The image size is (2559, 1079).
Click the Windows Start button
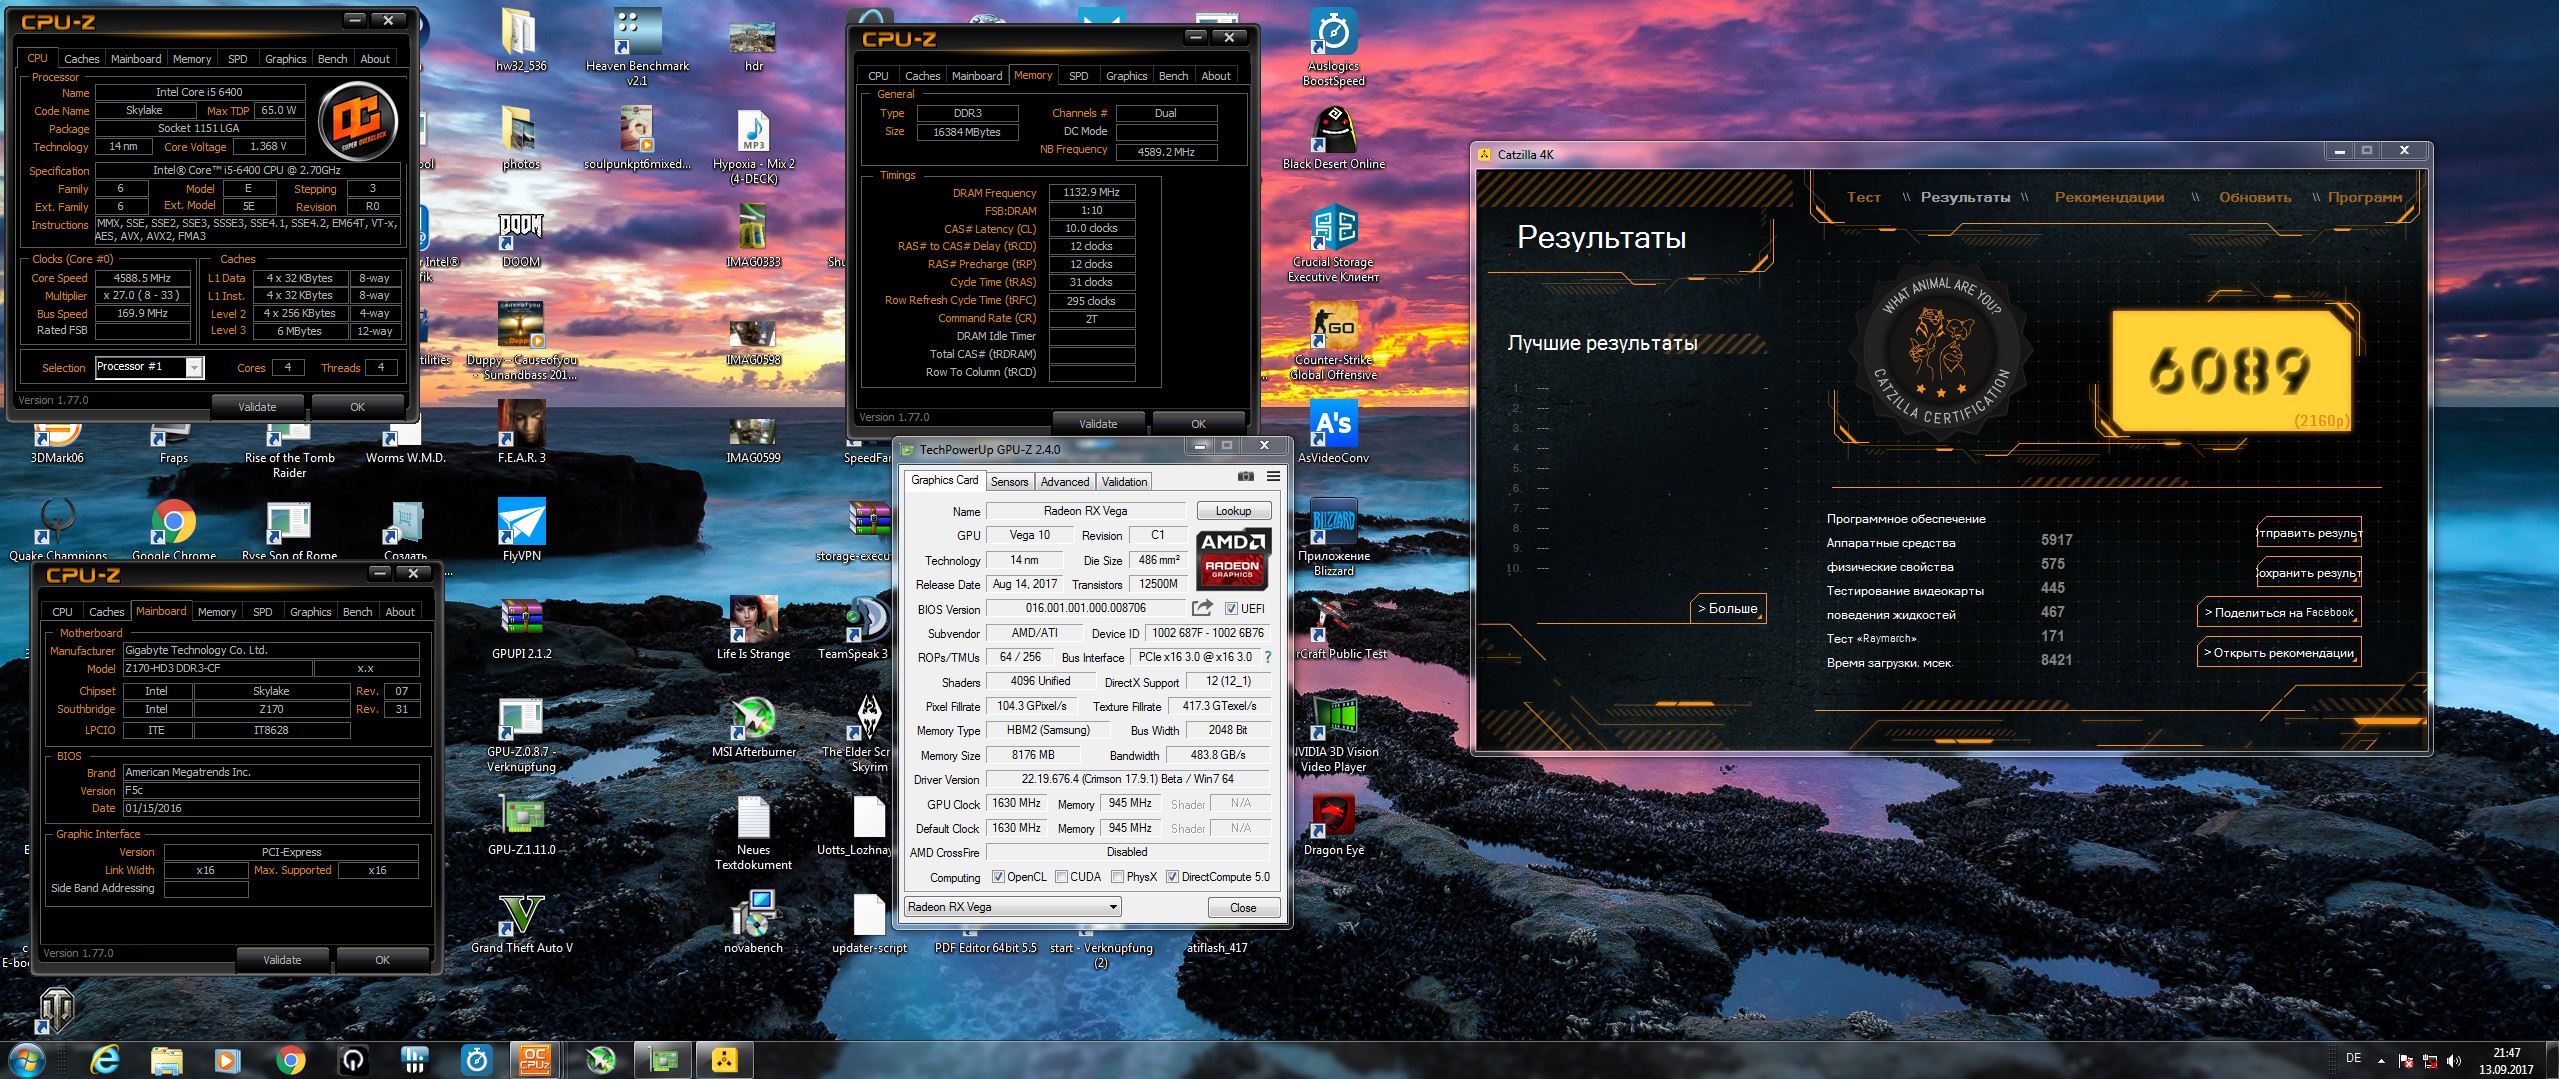[26, 1059]
